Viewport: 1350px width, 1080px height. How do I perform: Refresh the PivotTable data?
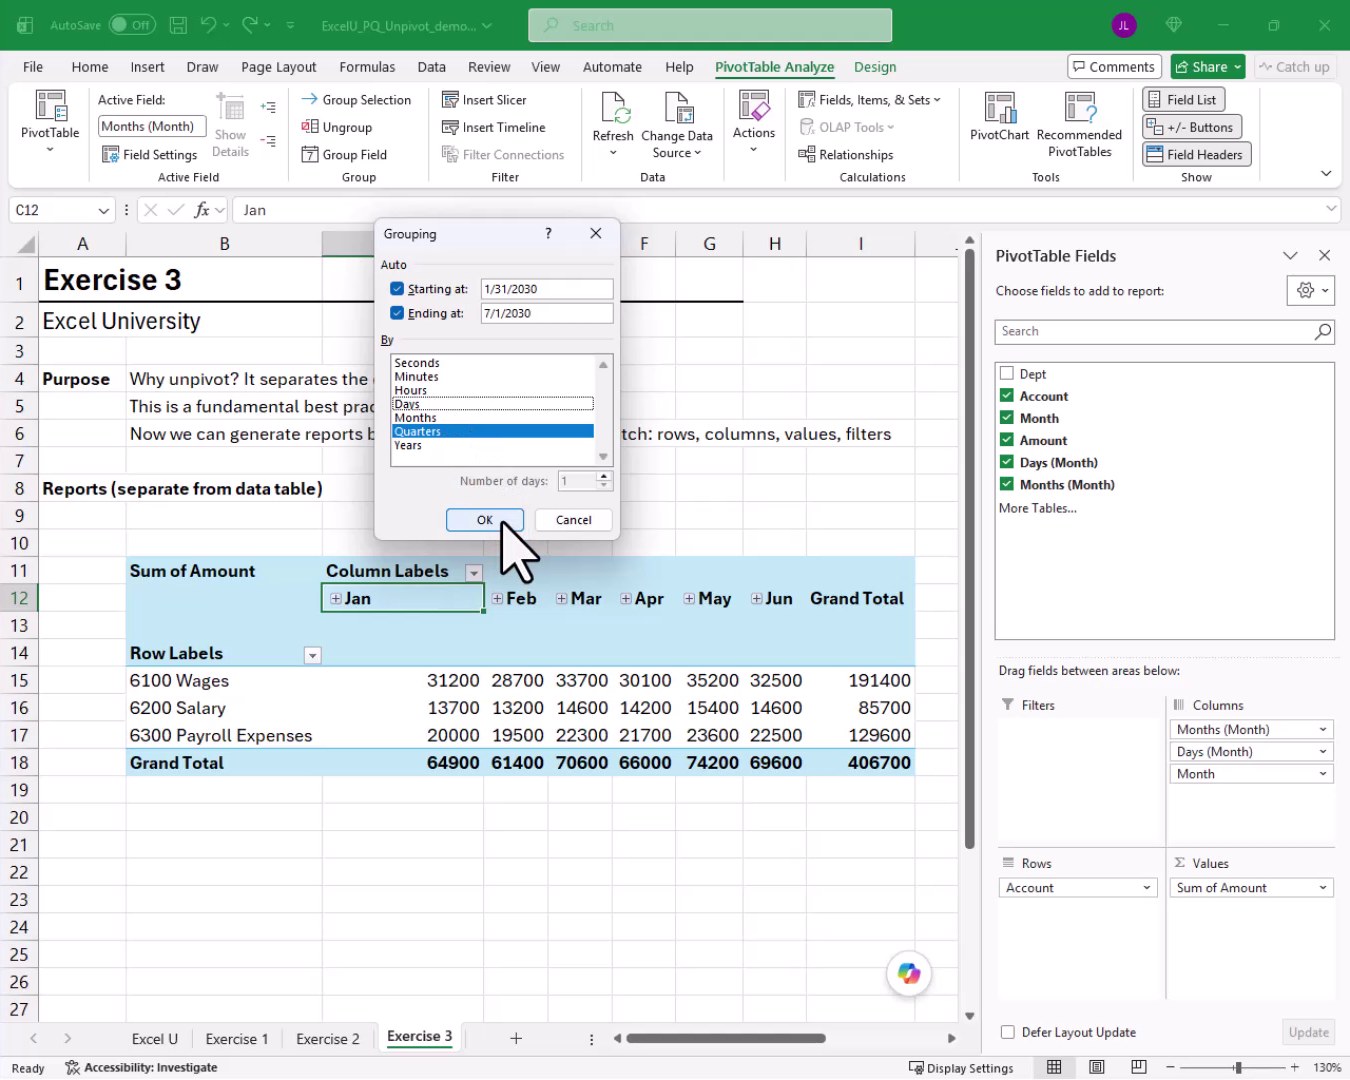click(x=613, y=123)
